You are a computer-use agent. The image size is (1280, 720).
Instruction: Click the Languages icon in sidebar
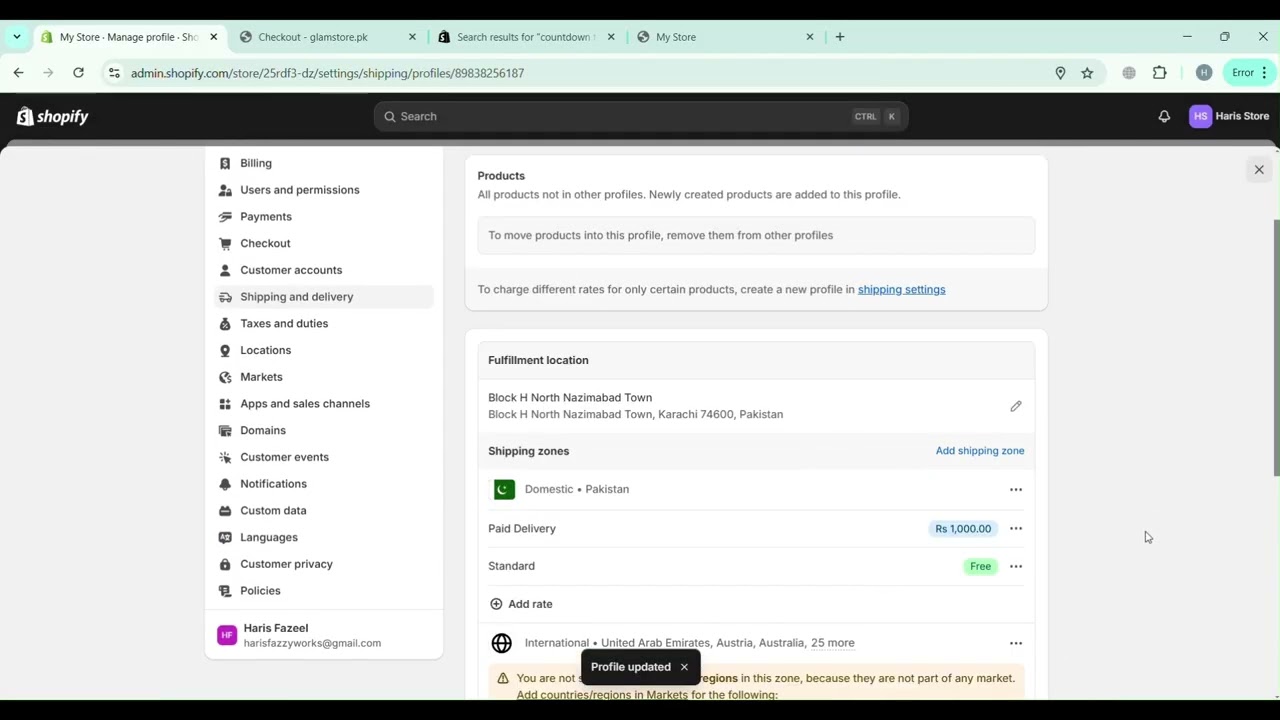point(225,537)
